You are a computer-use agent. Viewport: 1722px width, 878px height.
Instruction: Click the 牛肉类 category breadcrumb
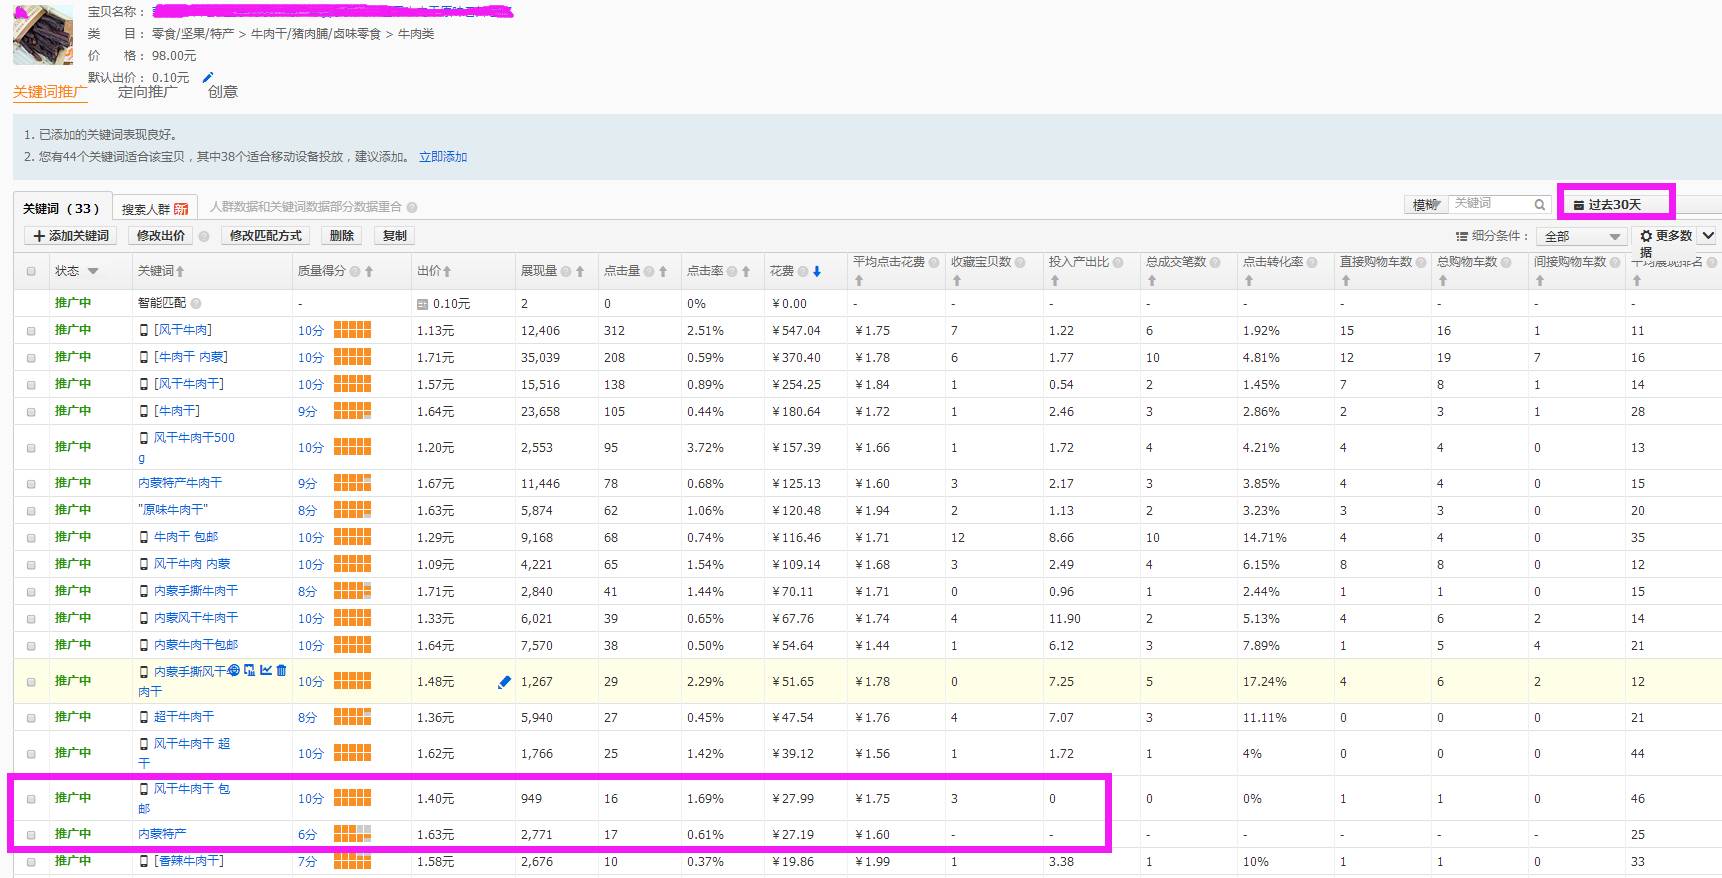(x=416, y=34)
